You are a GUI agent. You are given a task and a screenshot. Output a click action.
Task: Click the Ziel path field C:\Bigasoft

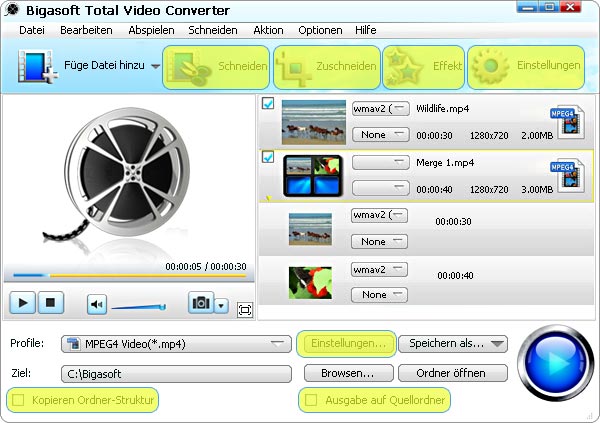176,374
